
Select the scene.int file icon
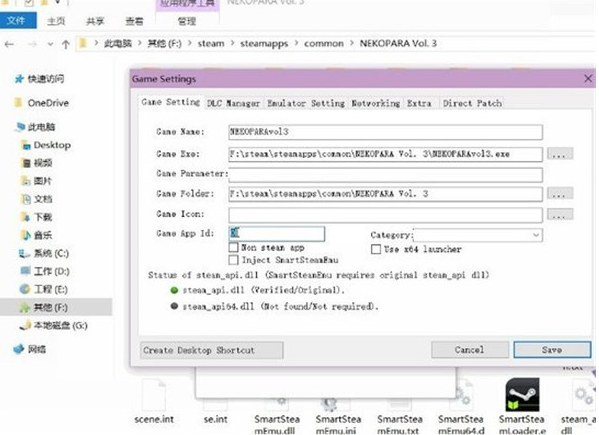[x=154, y=395]
